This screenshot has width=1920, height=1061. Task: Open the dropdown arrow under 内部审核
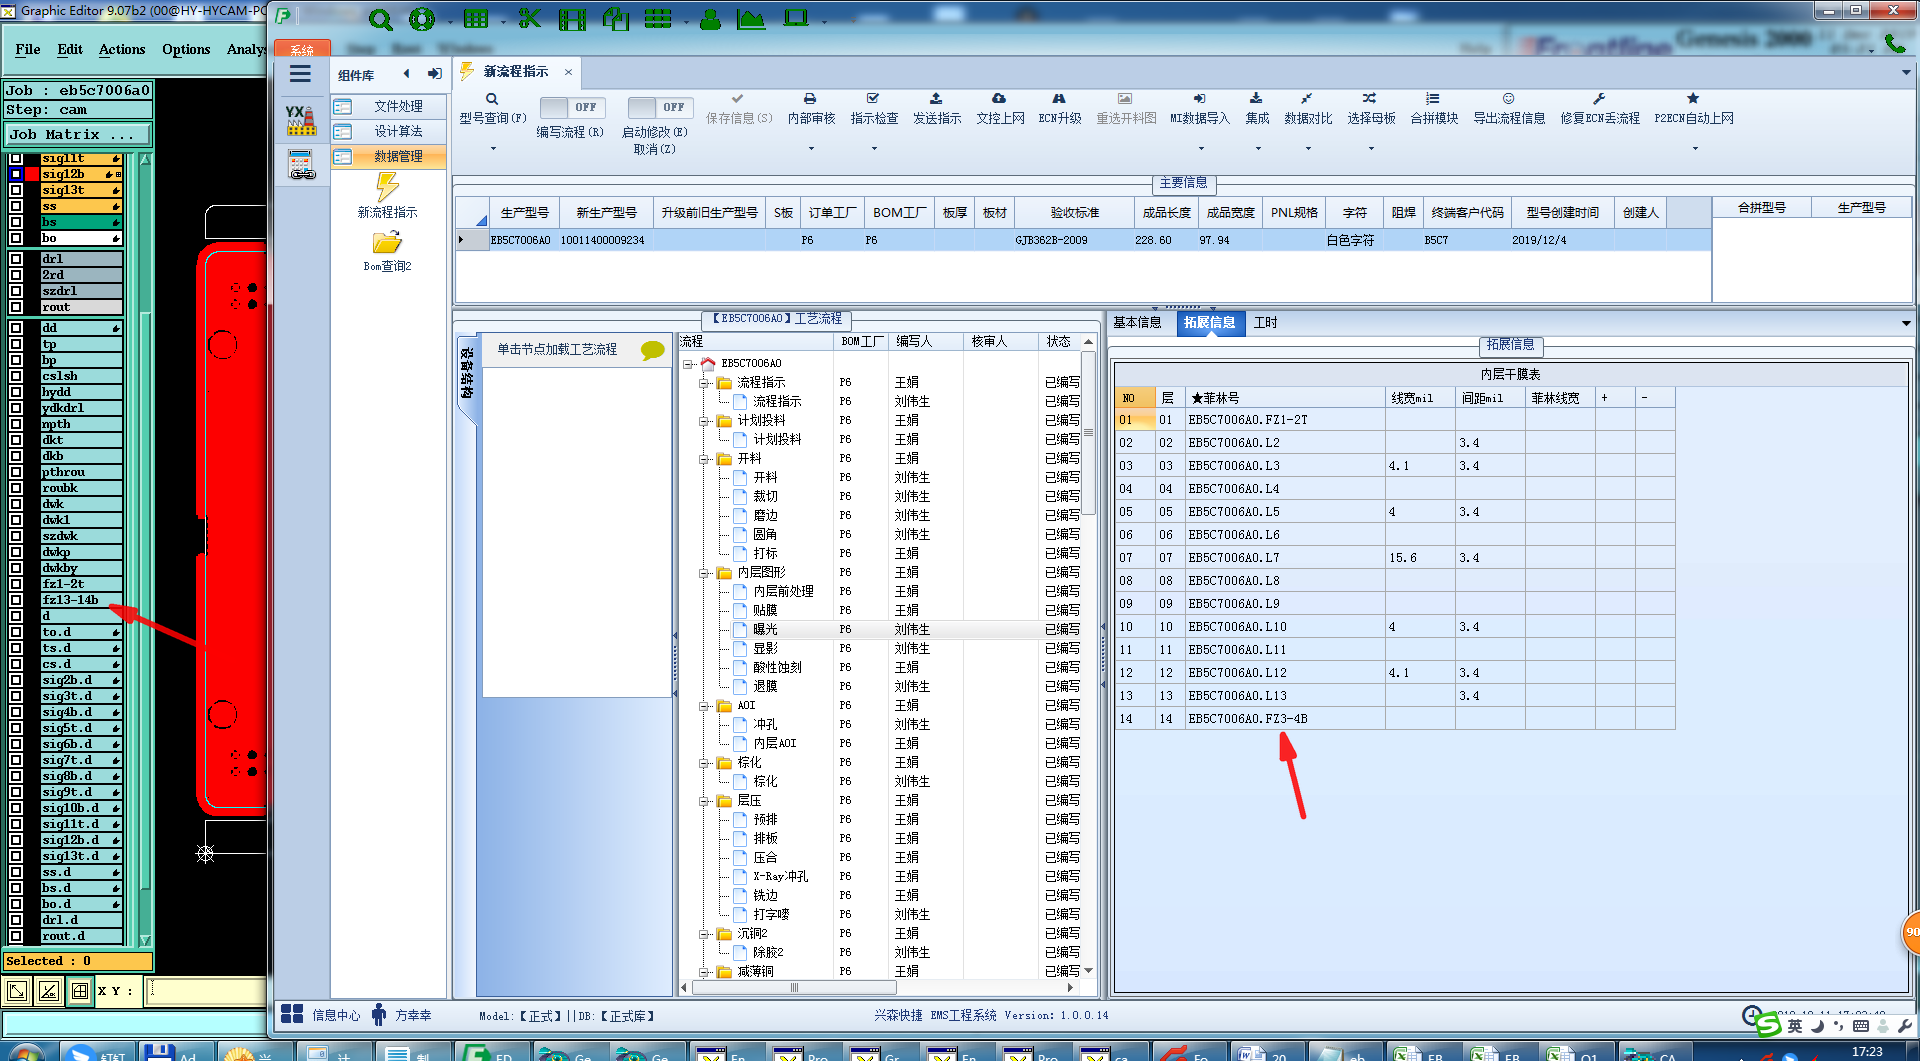pyautogui.click(x=810, y=149)
